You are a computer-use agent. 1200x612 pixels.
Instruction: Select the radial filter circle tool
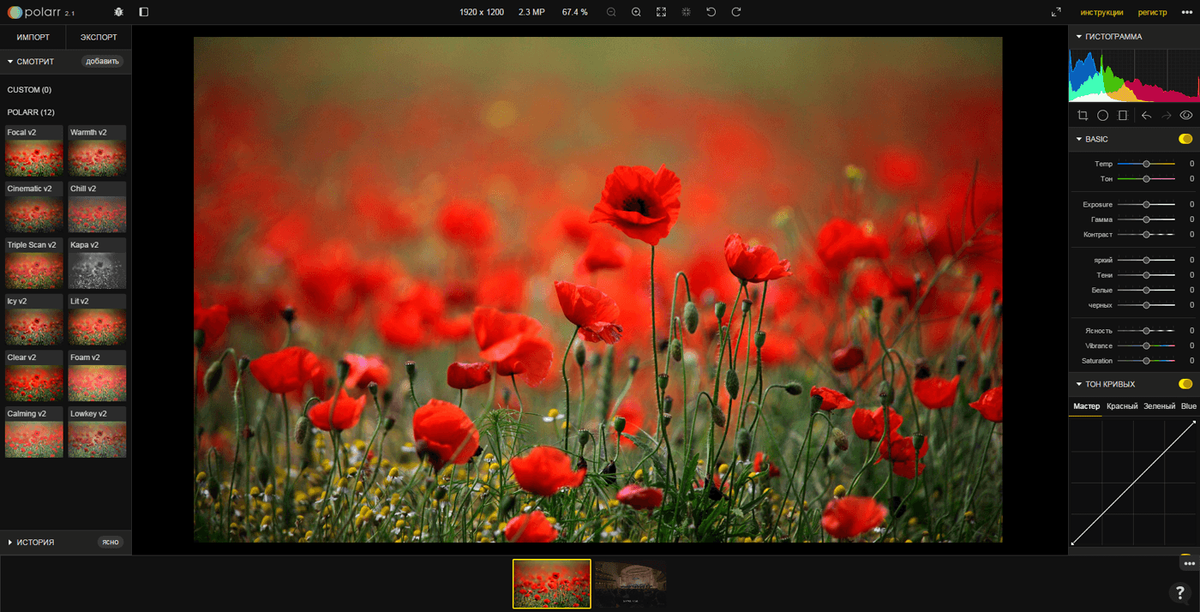[1103, 115]
